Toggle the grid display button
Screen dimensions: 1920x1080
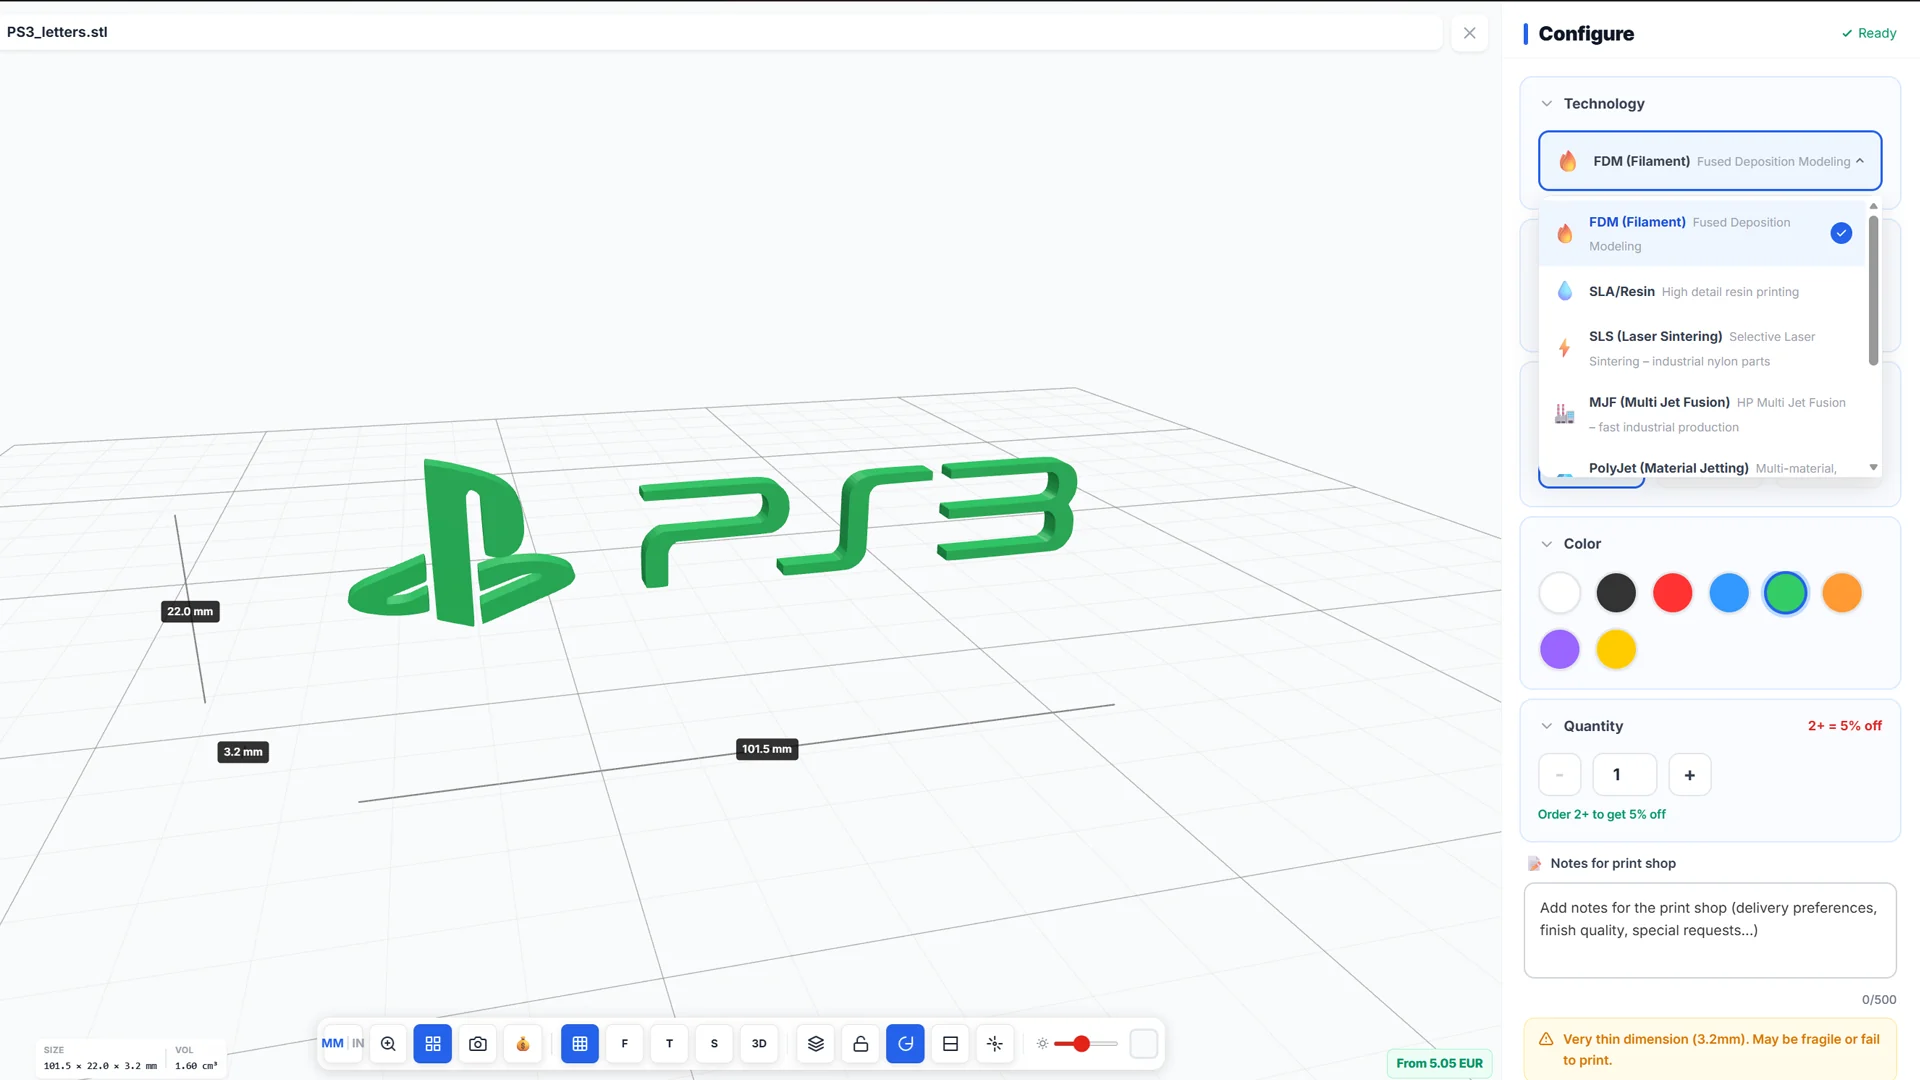(x=580, y=1043)
